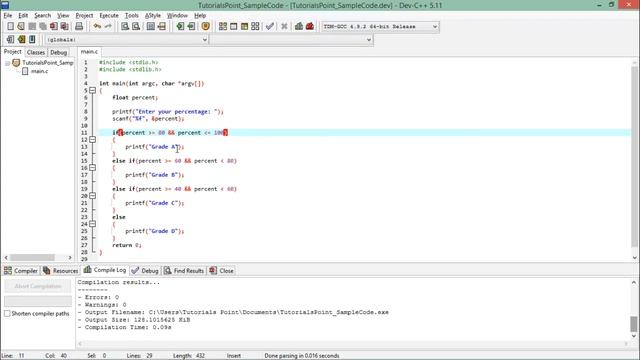The image size is (640, 360).
Task: Click the 'Compilation Time: 0.09s' log line
Action: coord(124,327)
